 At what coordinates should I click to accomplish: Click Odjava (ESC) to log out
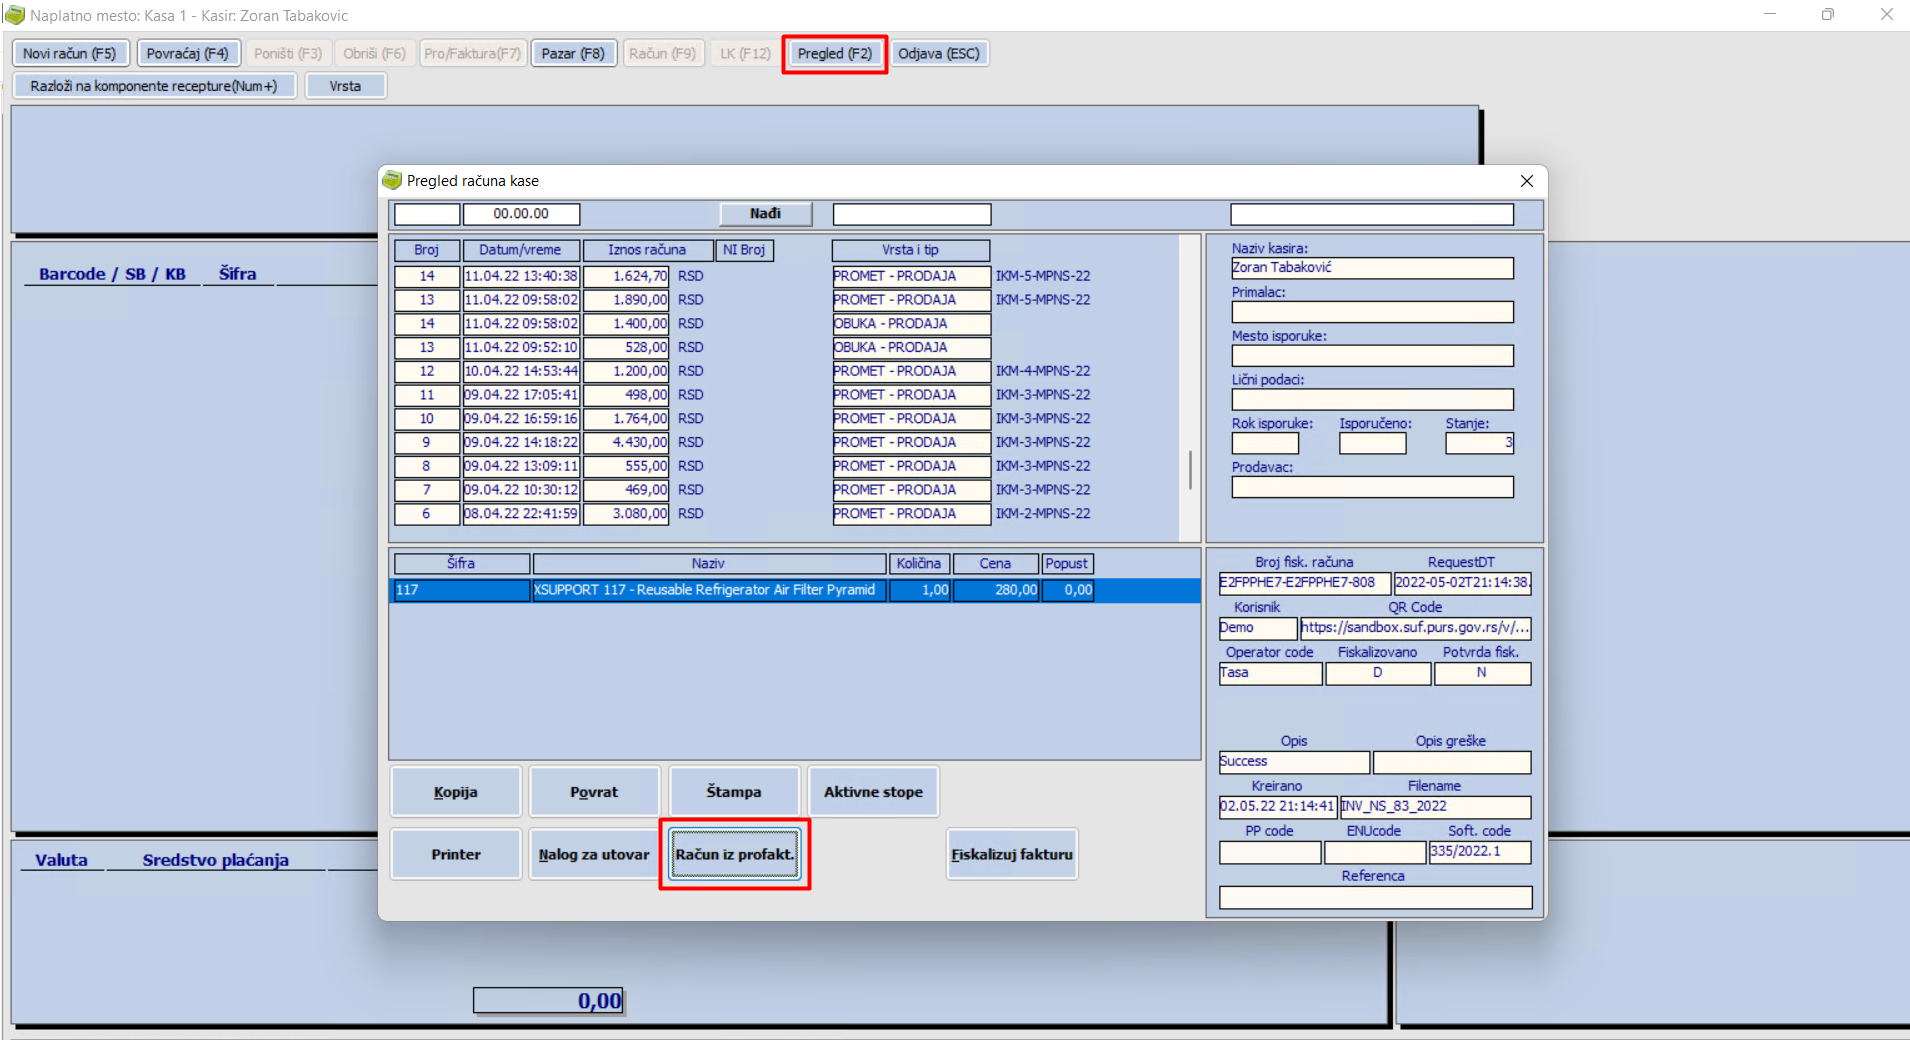coord(939,54)
